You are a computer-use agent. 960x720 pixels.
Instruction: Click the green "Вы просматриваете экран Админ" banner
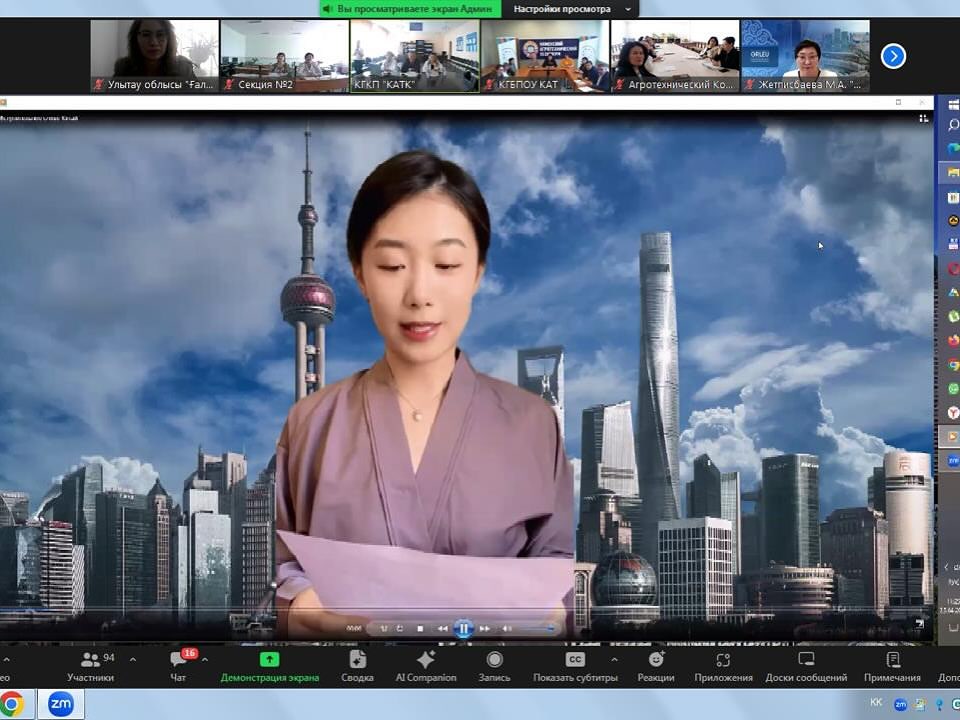coord(410,9)
